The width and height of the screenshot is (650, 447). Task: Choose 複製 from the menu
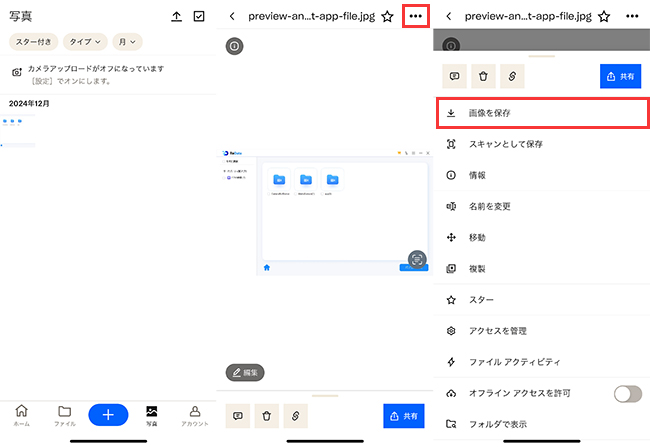click(541, 269)
